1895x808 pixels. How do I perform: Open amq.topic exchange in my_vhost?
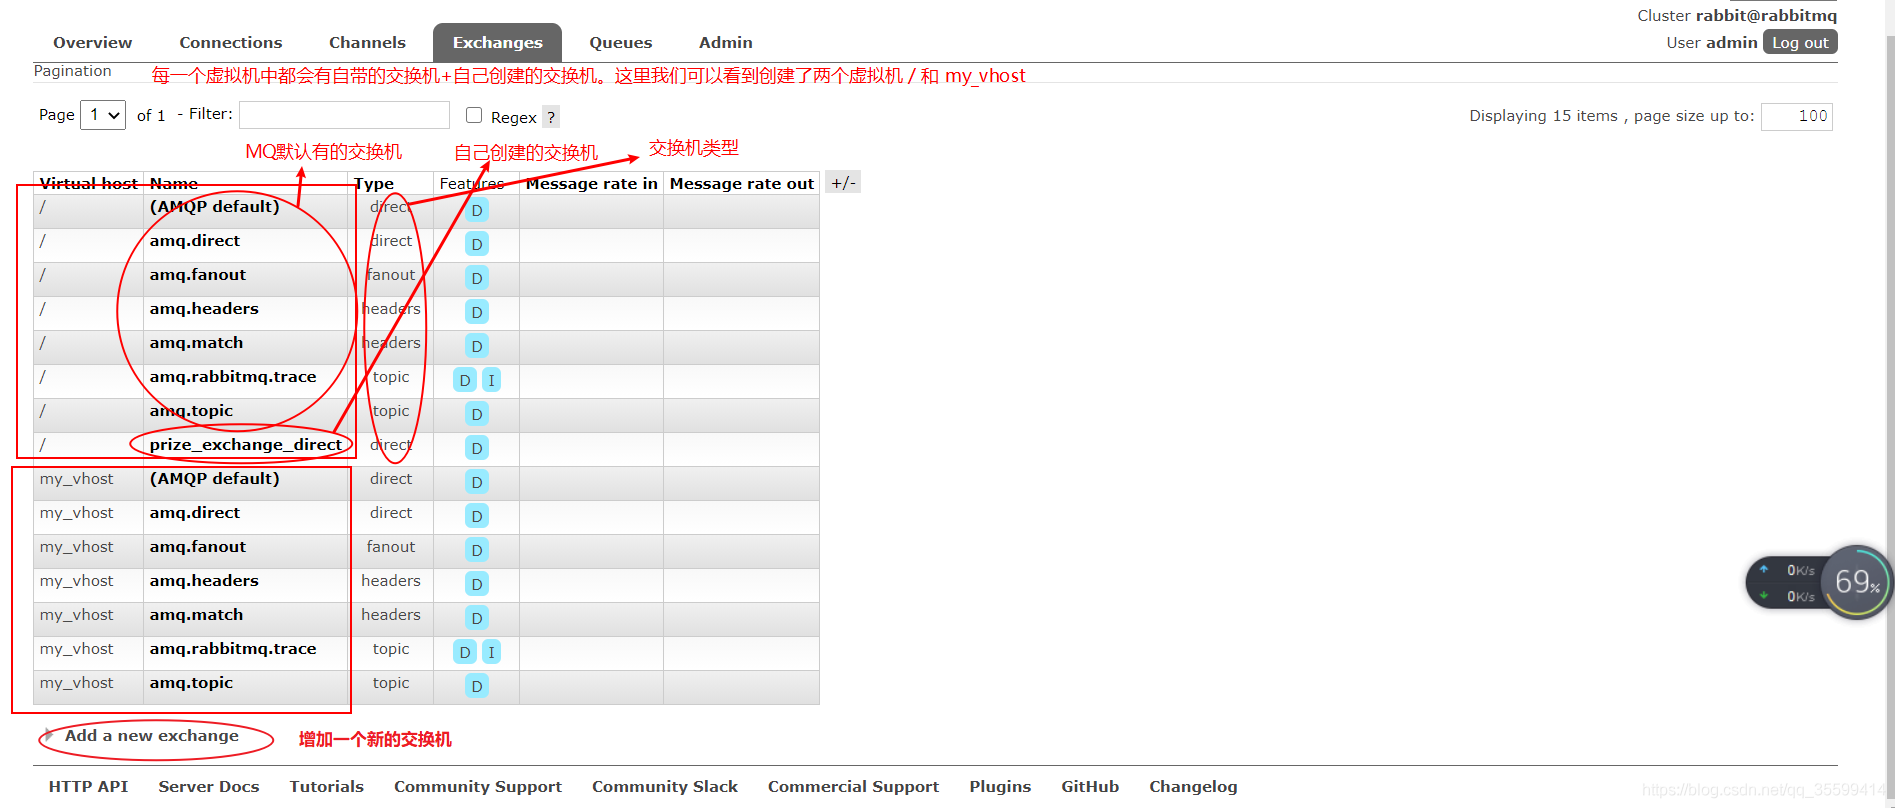tap(191, 682)
